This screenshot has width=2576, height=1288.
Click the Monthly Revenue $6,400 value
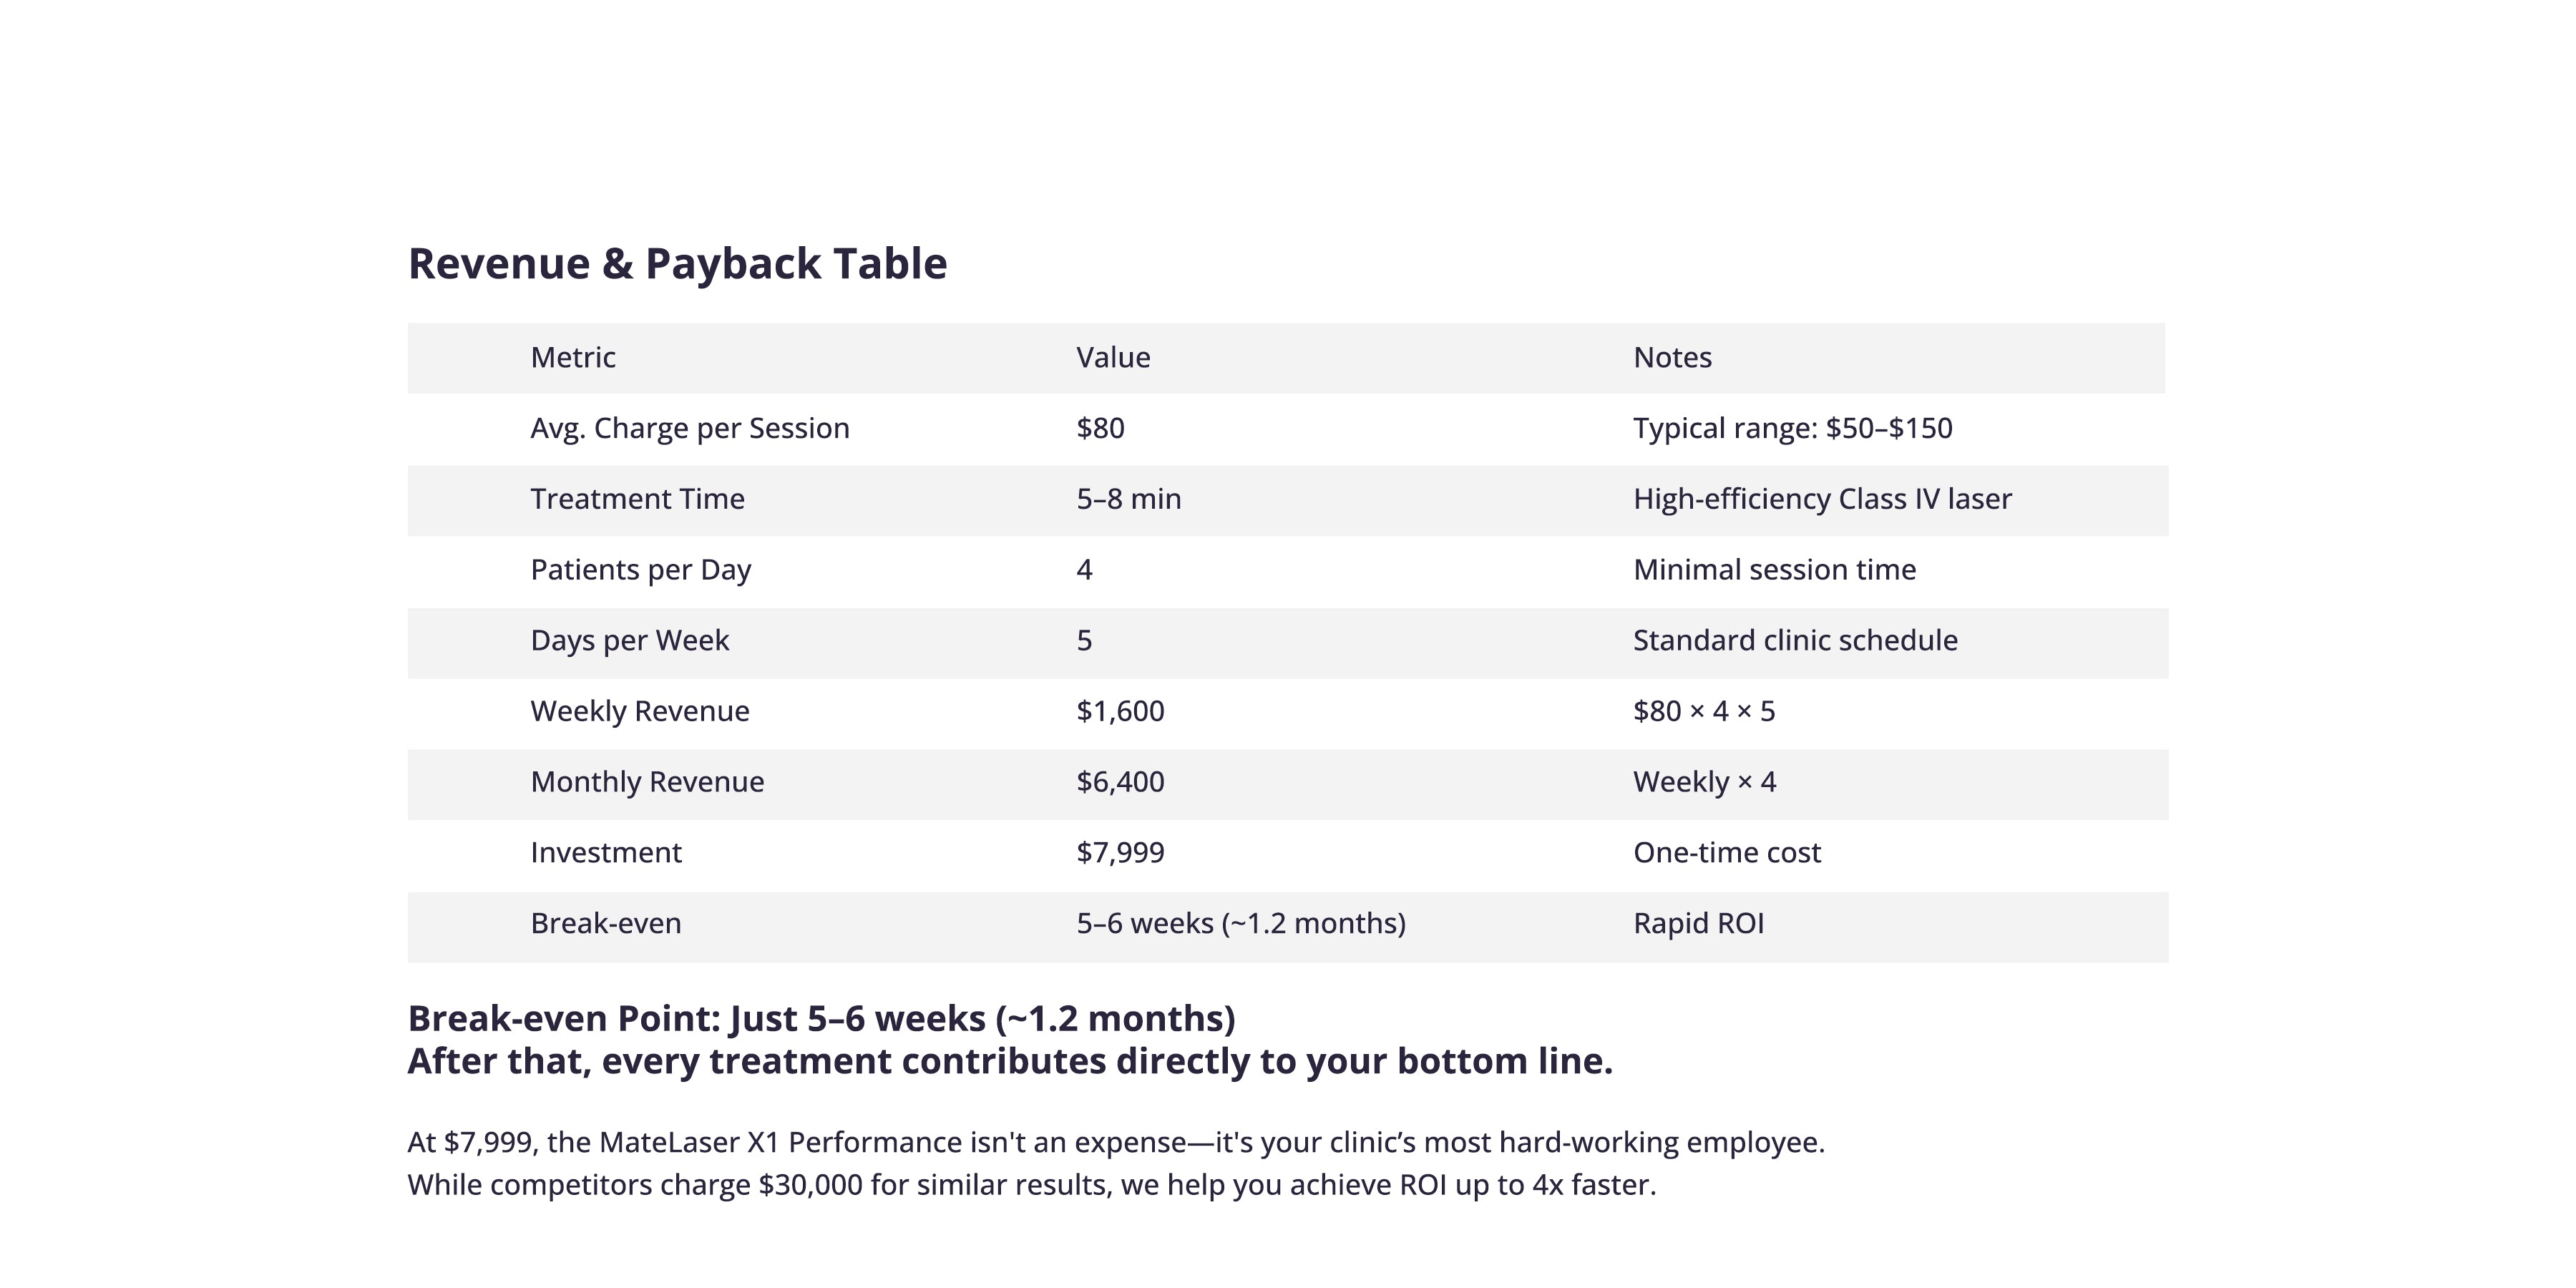1120,782
